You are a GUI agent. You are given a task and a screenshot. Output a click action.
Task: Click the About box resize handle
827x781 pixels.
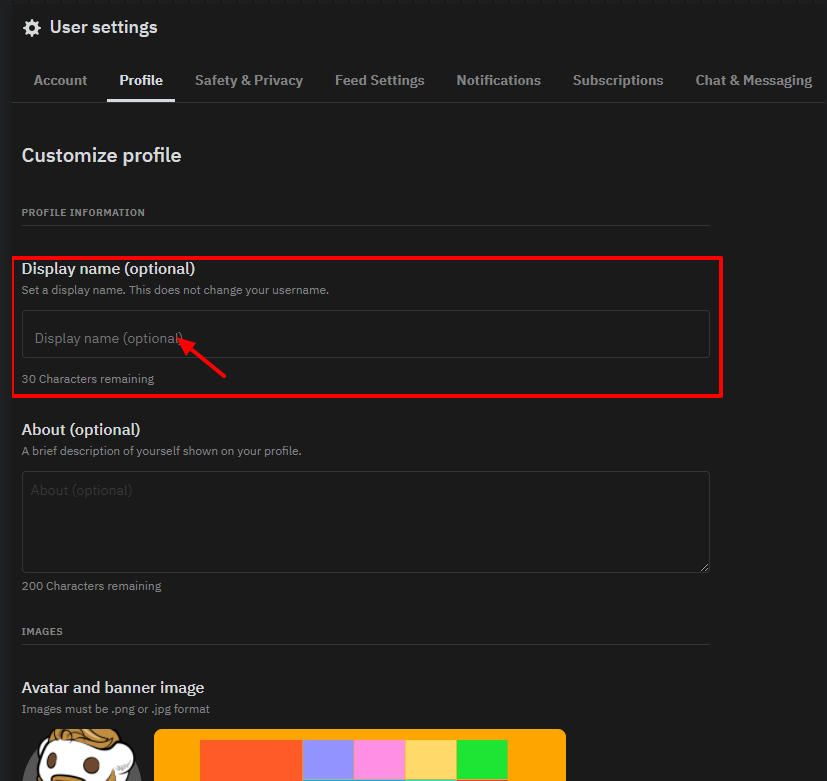pyautogui.click(x=705, y=567)
